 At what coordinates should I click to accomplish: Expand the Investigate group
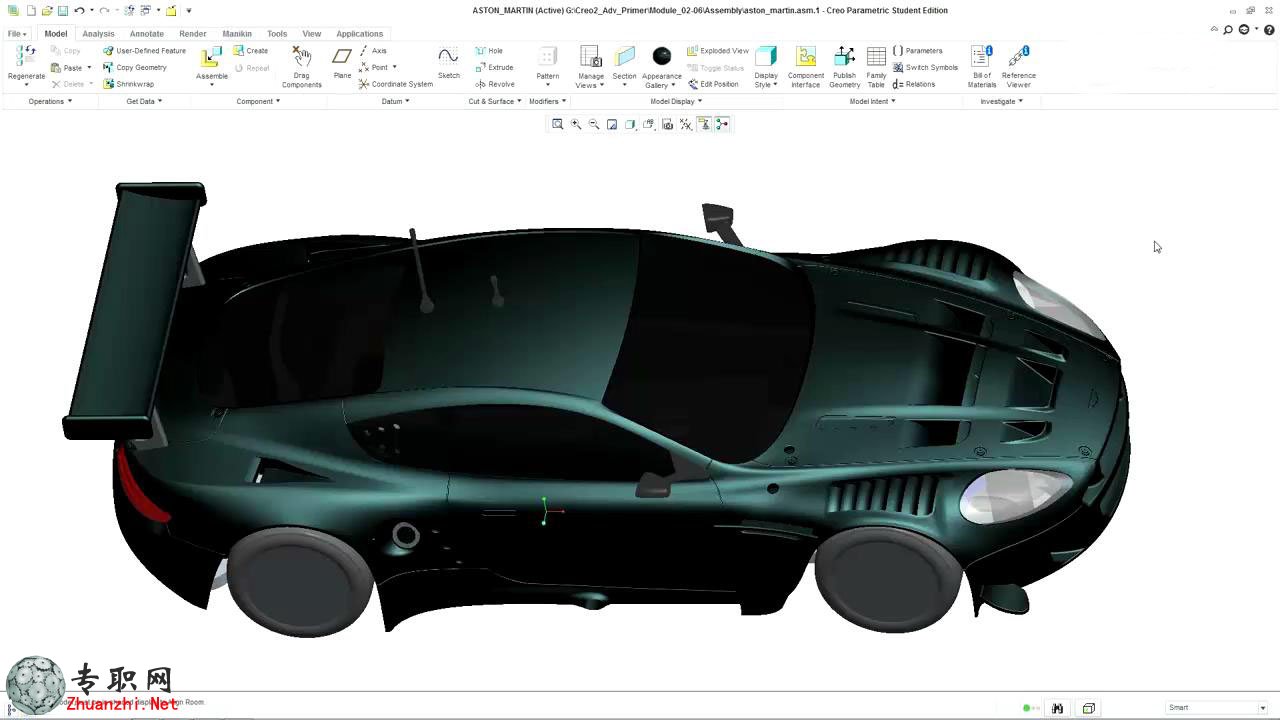tap(1001, 101)
